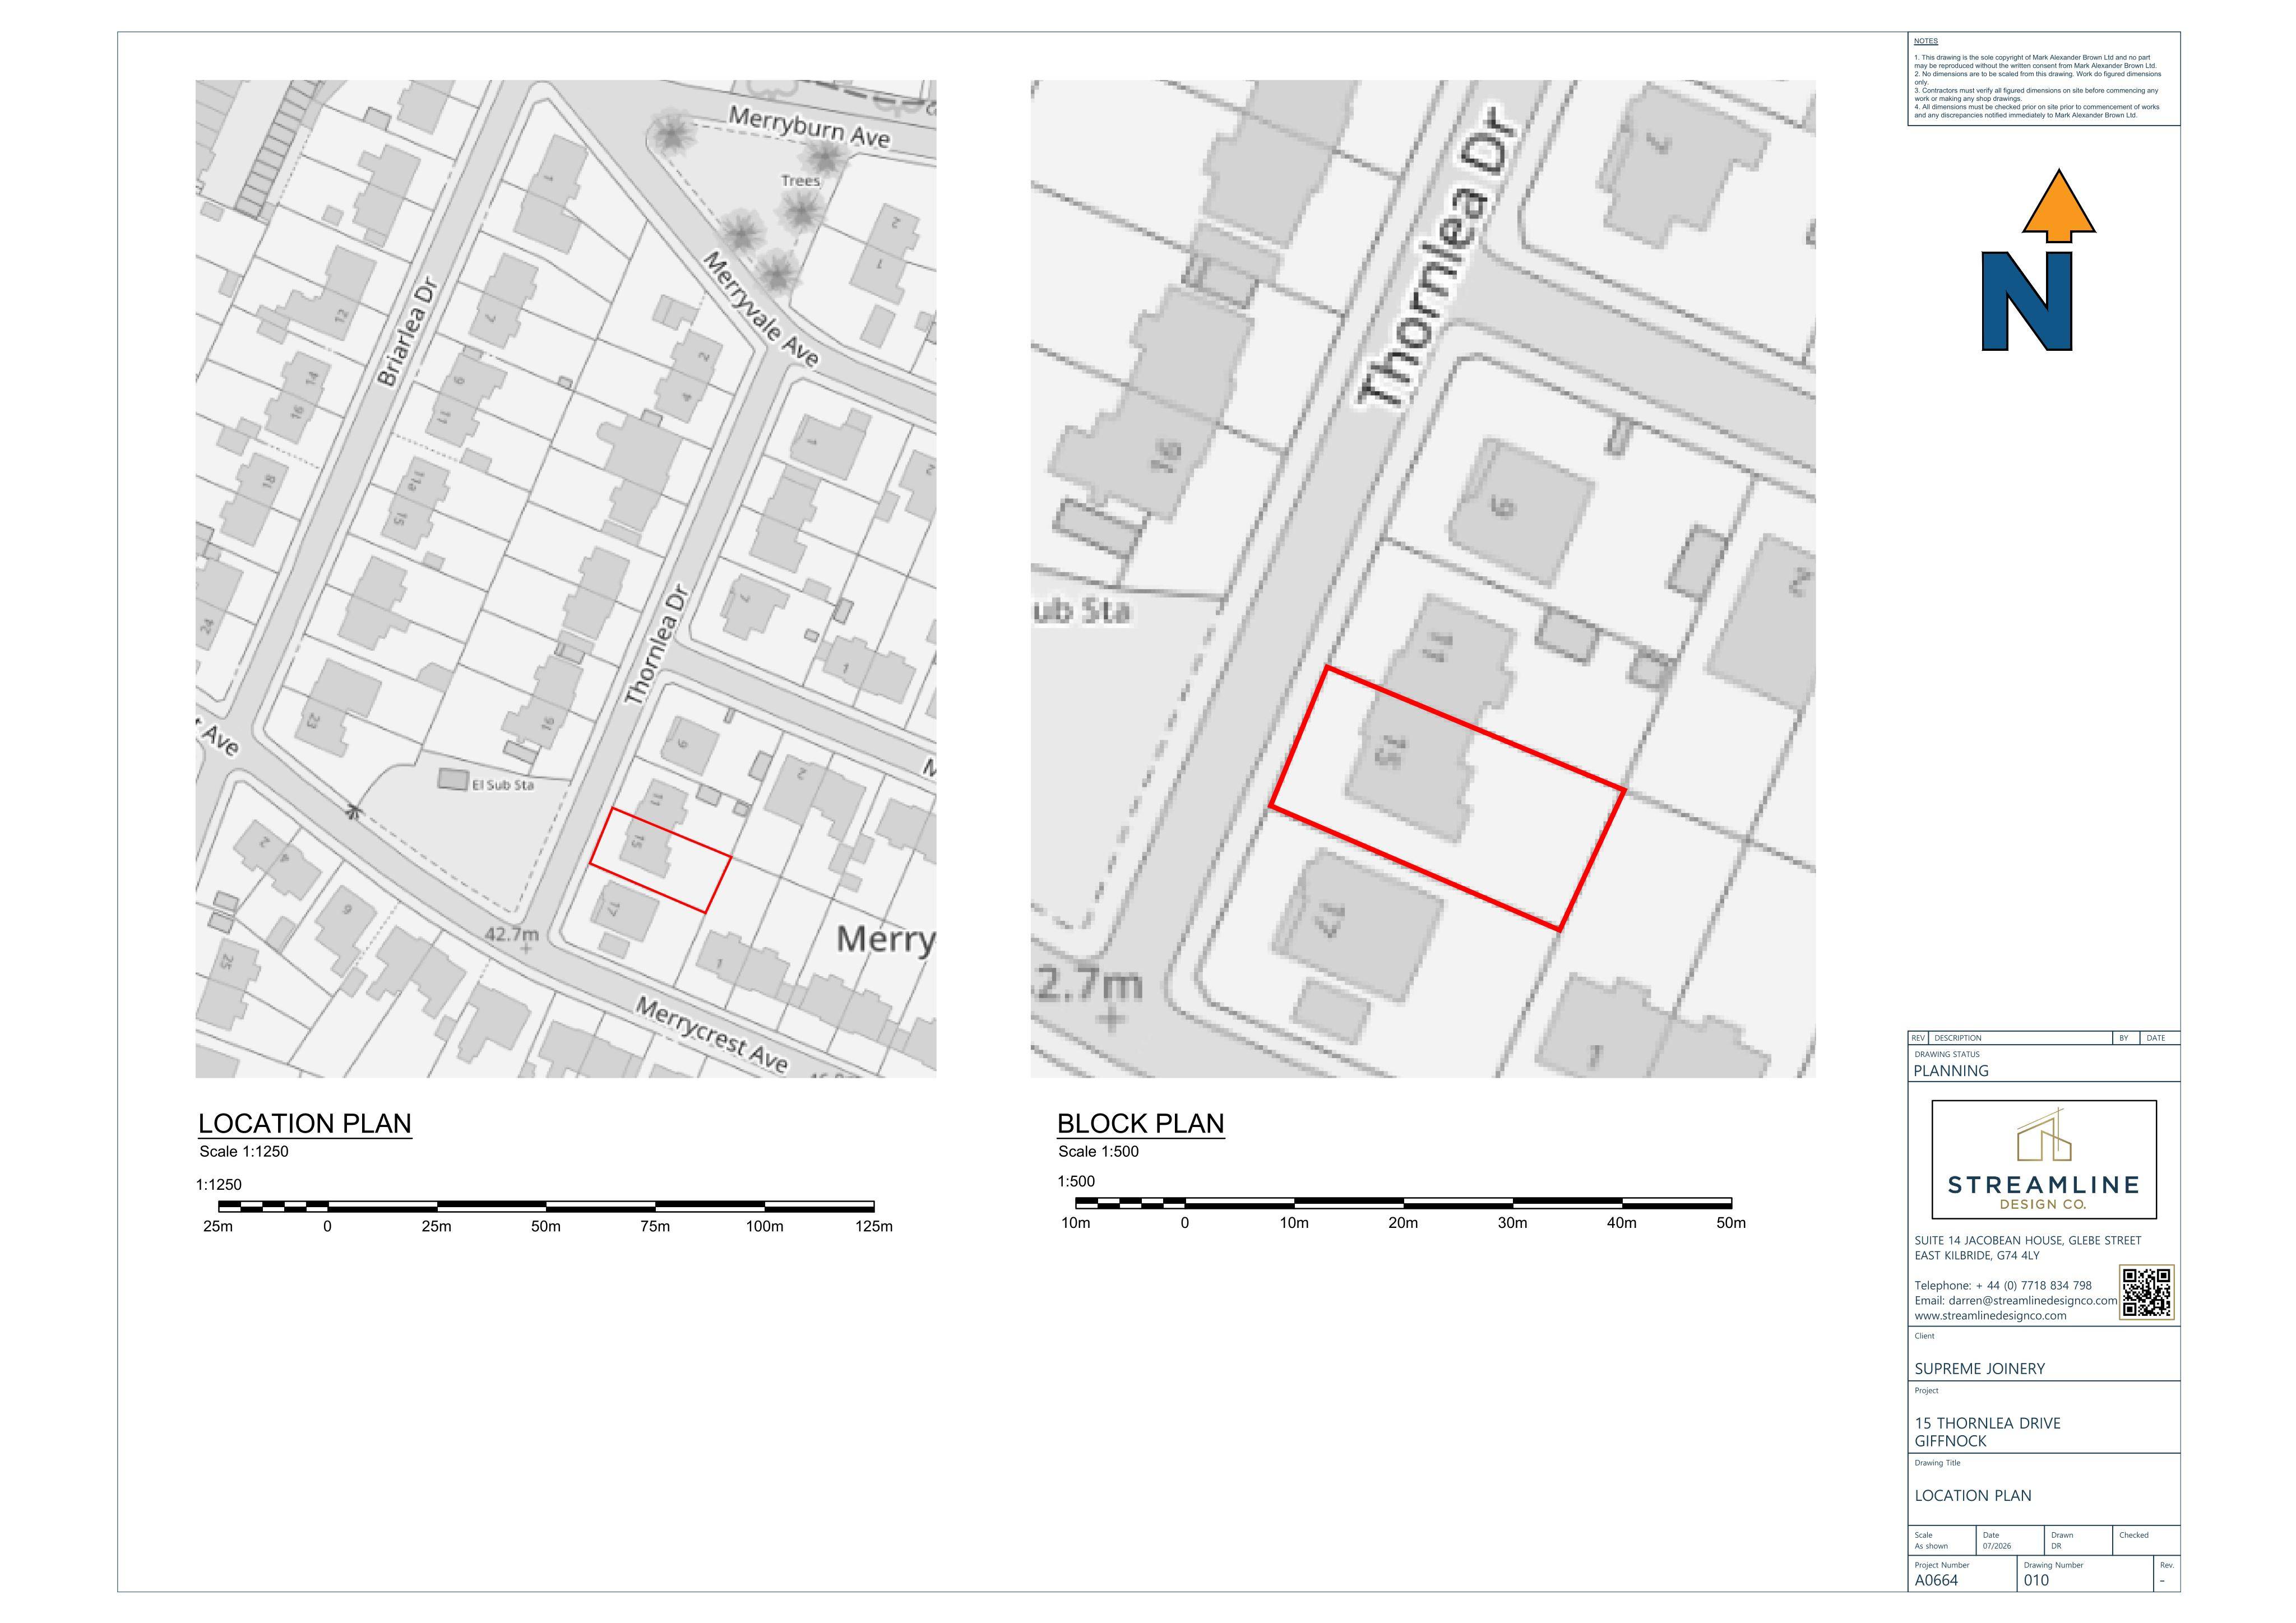The width and height of the screenshot is (2296, 1623).
Task: Click the 'Briarlea Dr' street label
Action: tap(408, 332)
